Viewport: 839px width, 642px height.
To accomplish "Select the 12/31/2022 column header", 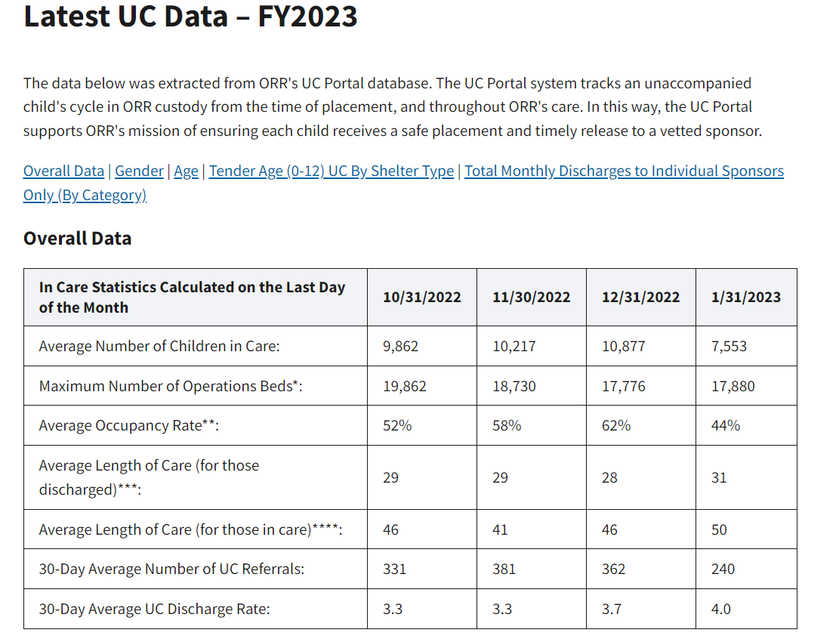I will coord(641,297).
